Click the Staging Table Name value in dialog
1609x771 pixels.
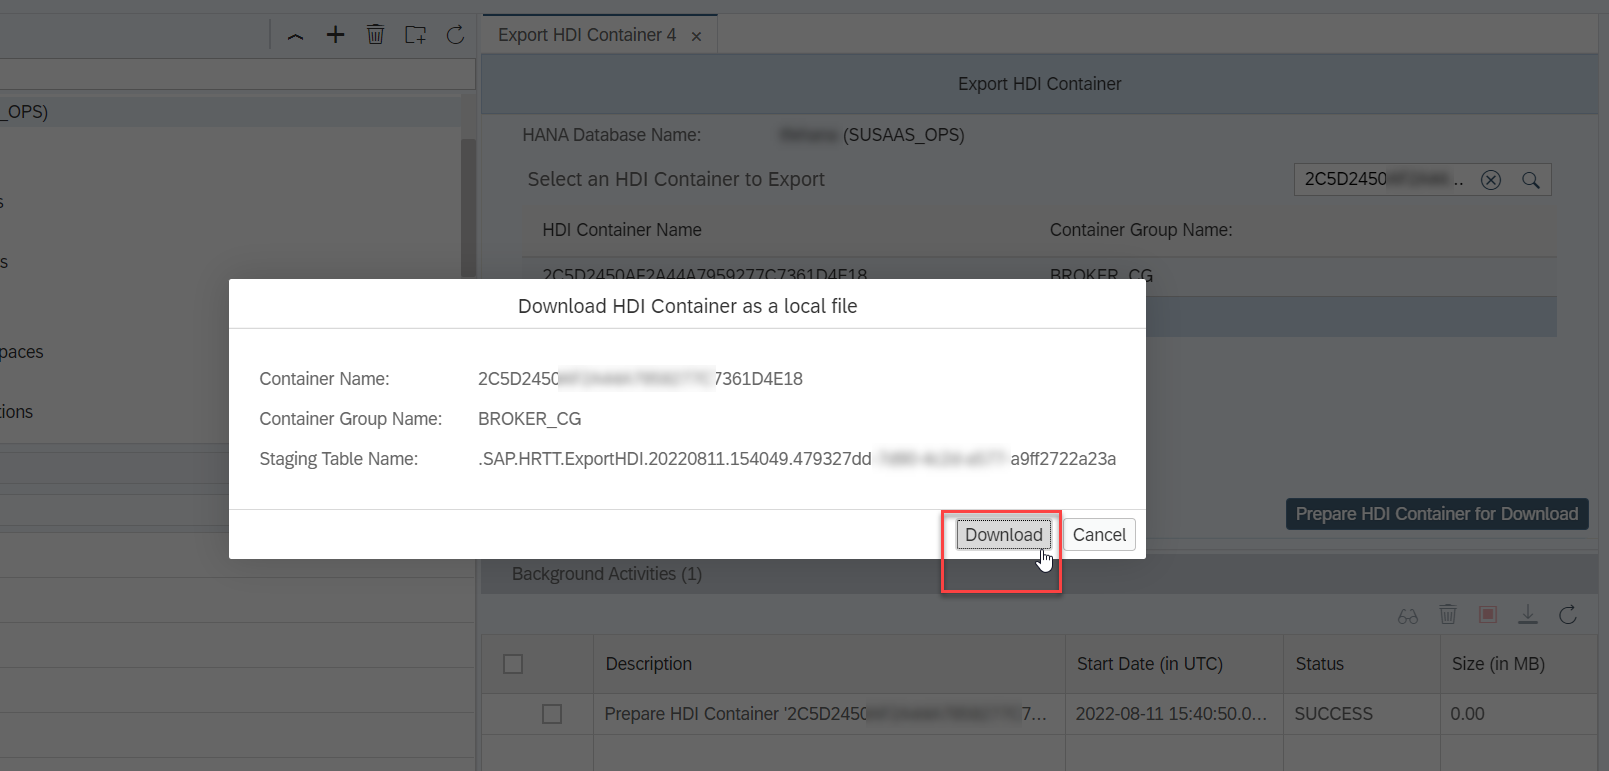[x=797, y=459]
